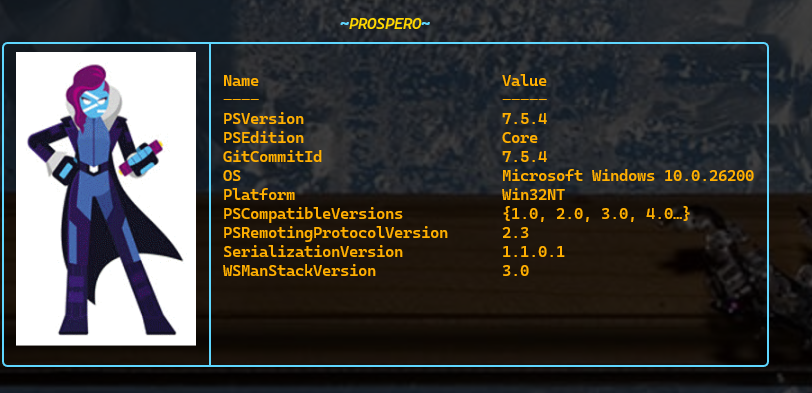Click the GitCommitId value 7.5.4
This screenshot has height=393, width=812.
(x=524, y=157)
